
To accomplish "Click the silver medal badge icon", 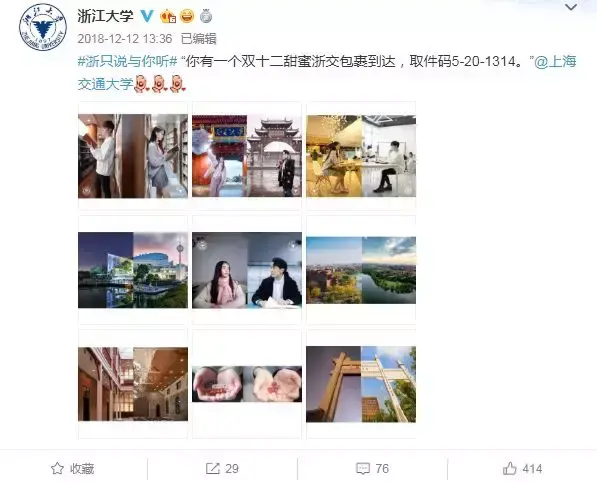I will 206,16.
